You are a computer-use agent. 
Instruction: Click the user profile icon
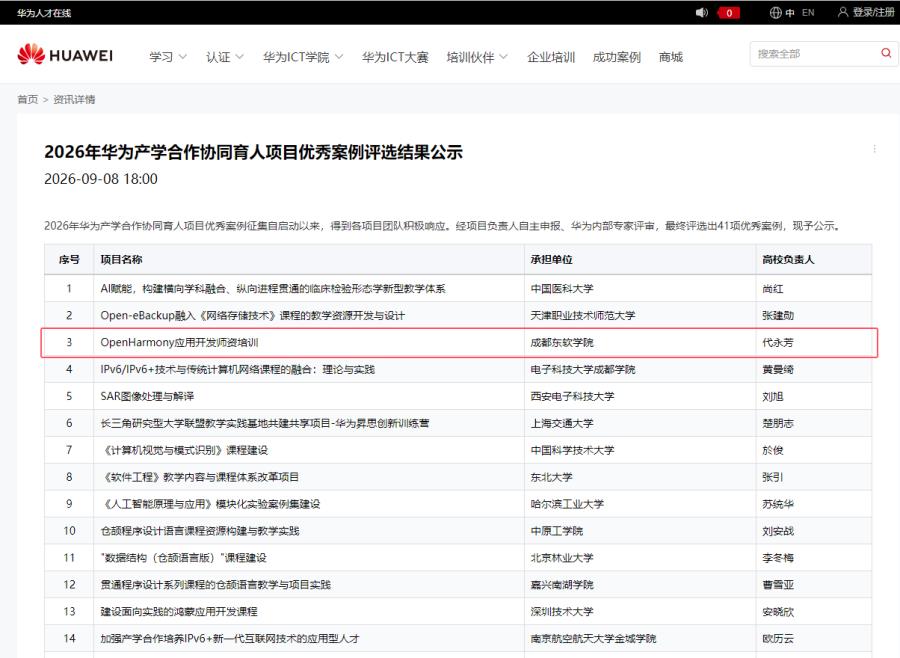[x=843, y=12]
